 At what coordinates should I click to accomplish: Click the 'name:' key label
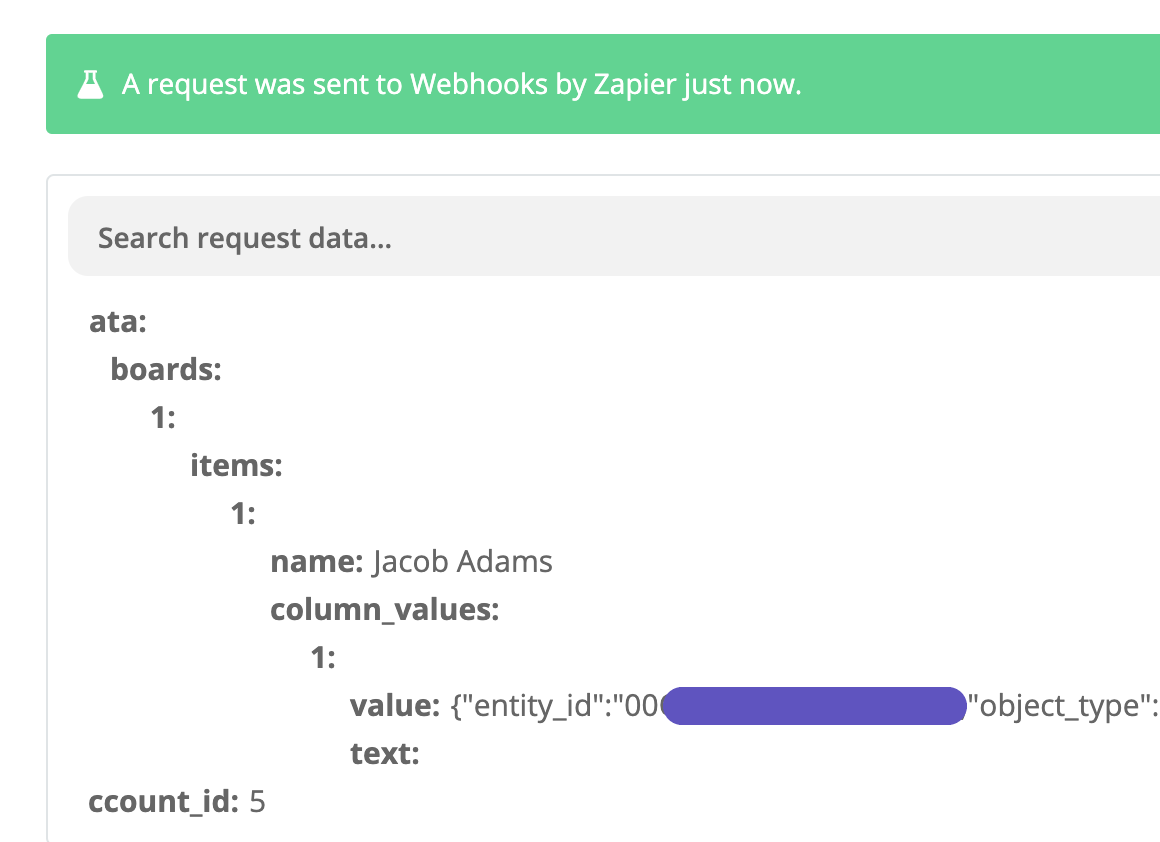click(x=317, y=562)
